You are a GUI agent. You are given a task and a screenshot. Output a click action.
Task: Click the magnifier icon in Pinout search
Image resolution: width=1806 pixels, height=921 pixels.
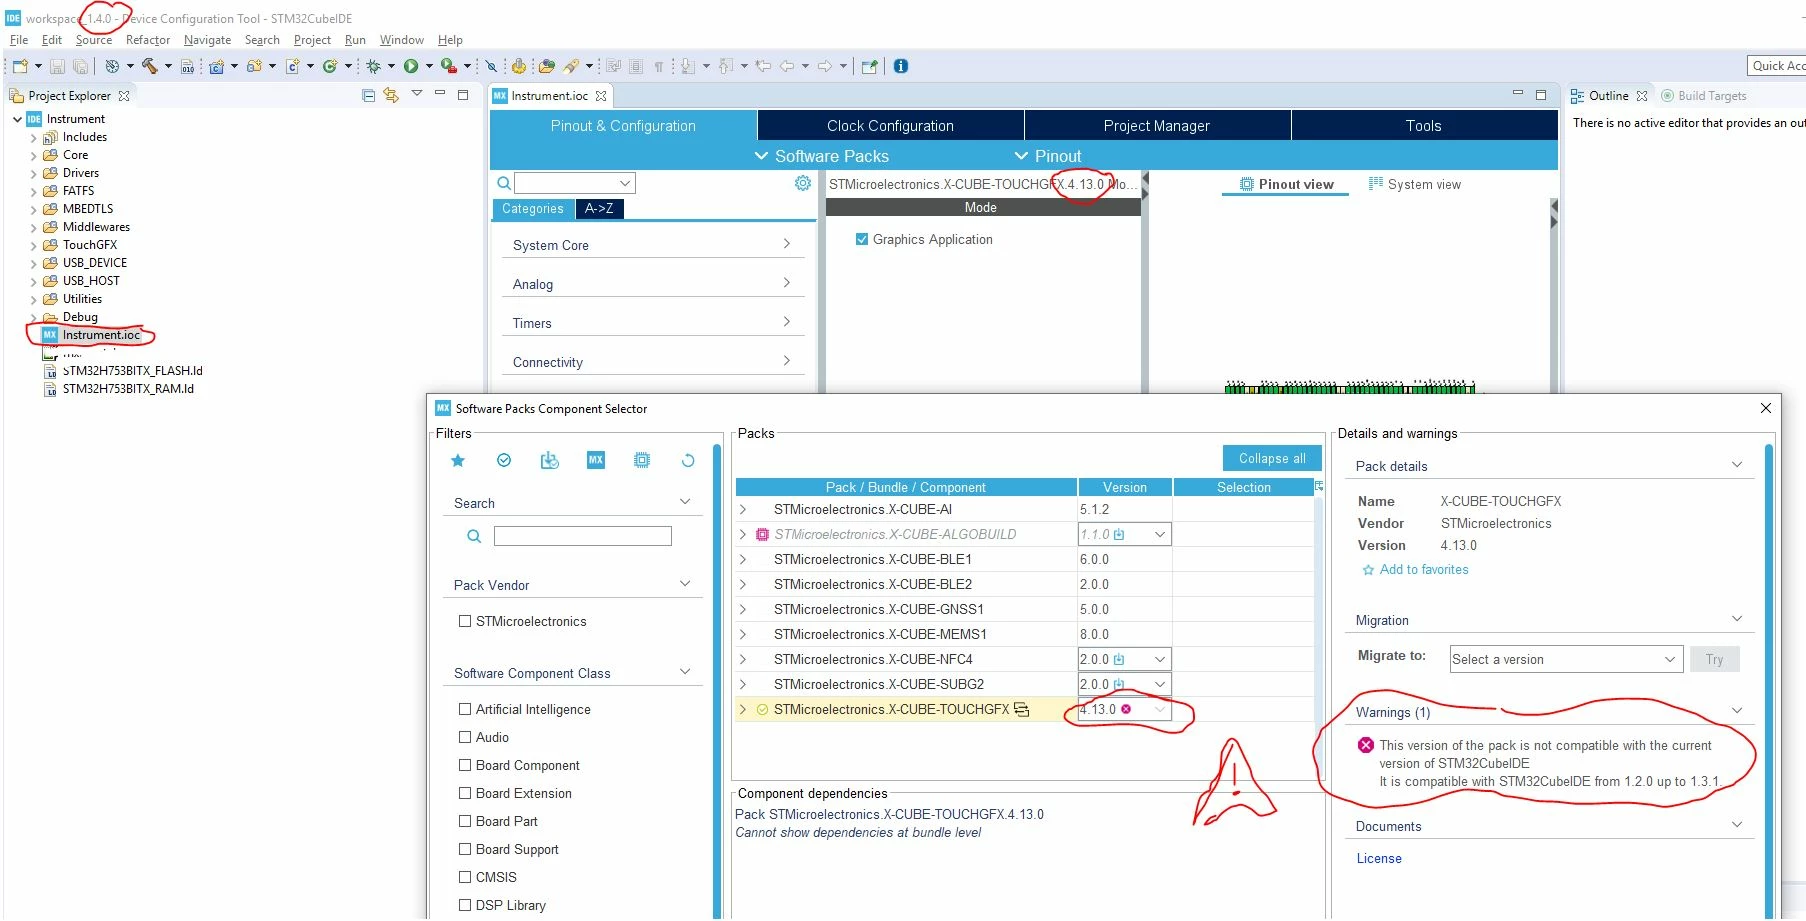coord(504,183)
